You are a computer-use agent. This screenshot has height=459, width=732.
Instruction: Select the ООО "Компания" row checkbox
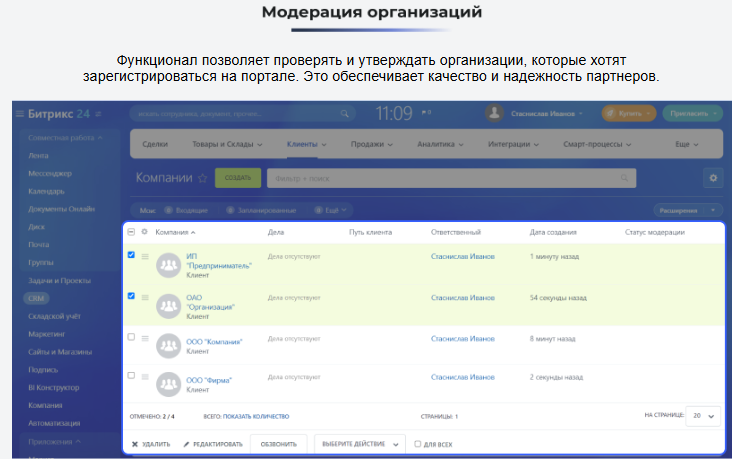(131, 337)
